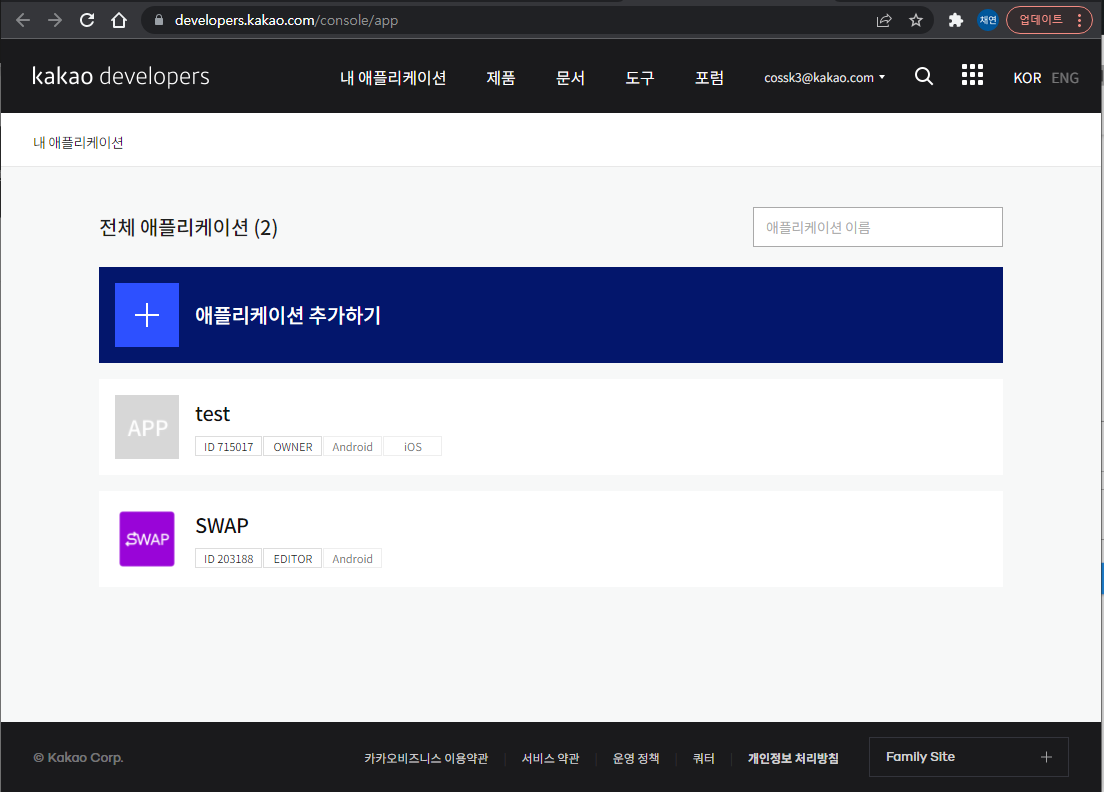Viewport: 1104px width, 792px height.
Task: Open the 내 애플리케이션 menu
Action: point(393,77)
